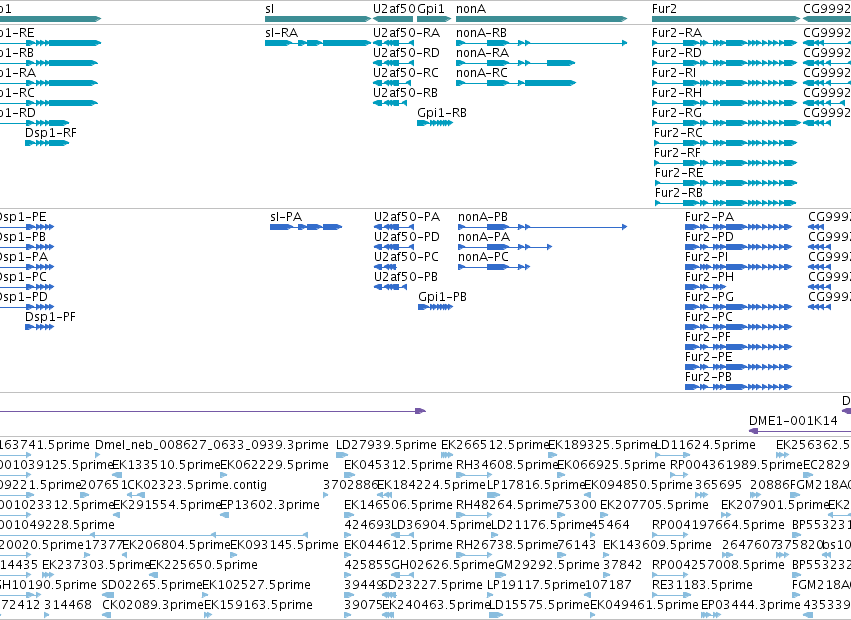
Task: Select the nonA-PB protein label
Action: tap(483, 217)
